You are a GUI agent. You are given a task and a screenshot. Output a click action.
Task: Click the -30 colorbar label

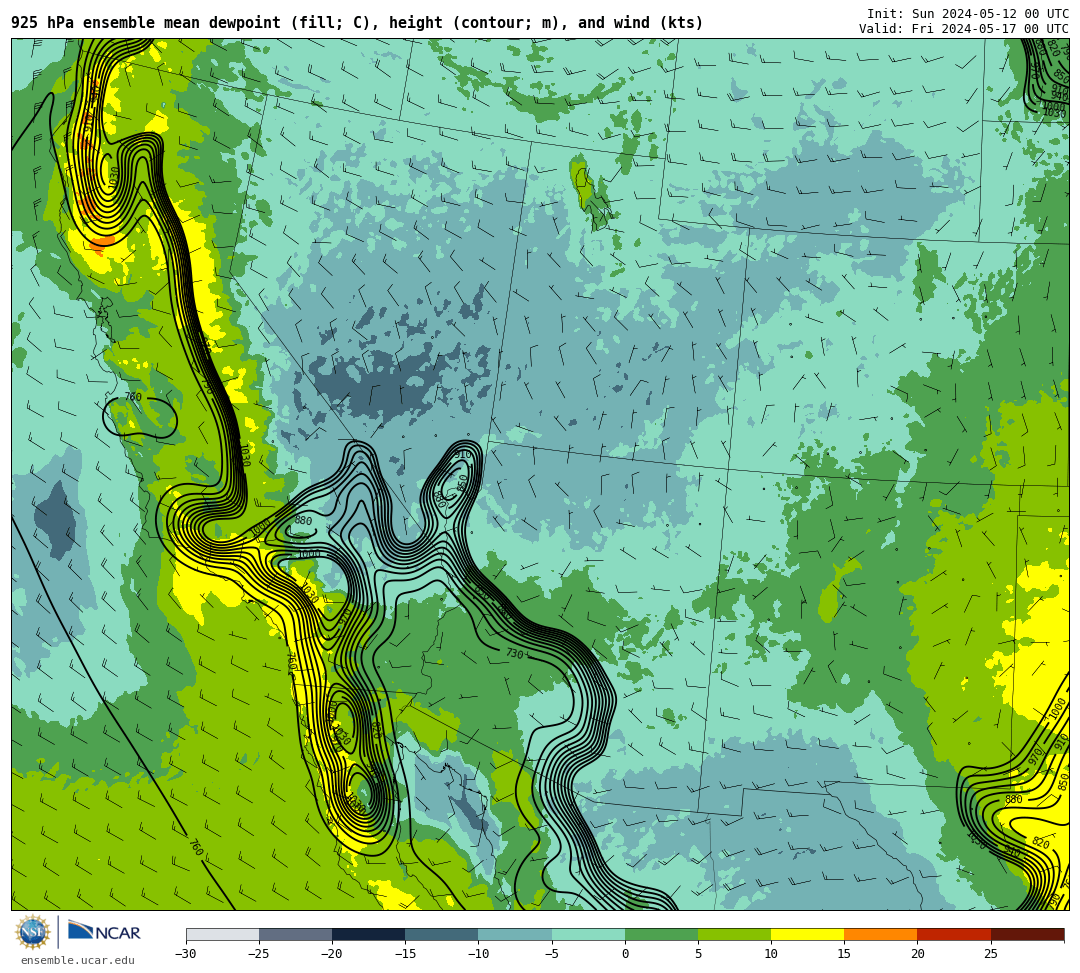pyautogui.click(x=186, y=954)
